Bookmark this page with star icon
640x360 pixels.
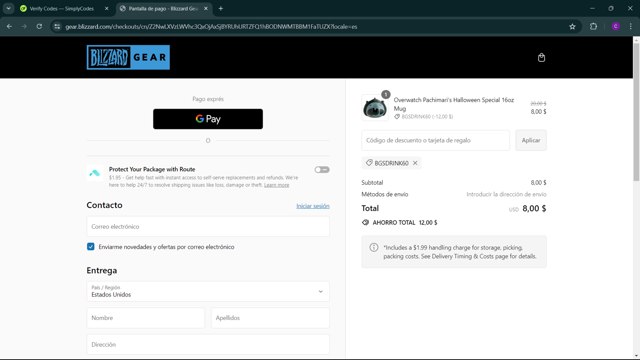coord(572,27)
